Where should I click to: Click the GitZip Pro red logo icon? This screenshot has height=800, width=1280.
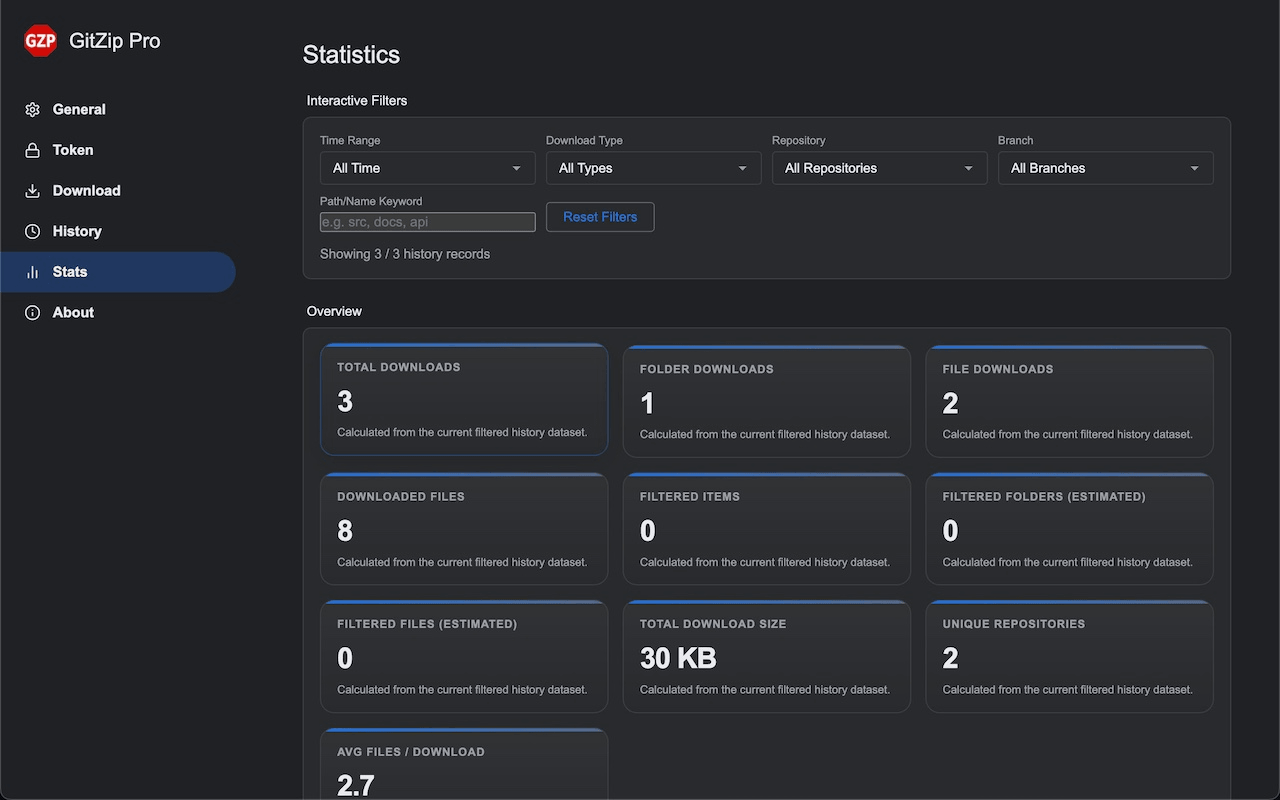point(40,41)
